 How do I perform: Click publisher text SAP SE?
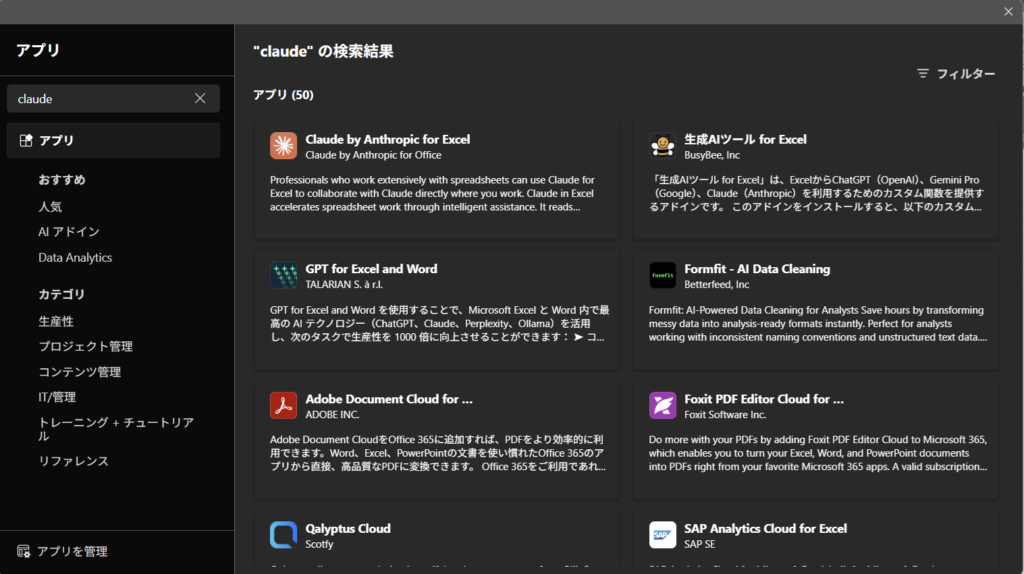click(699, 544)
